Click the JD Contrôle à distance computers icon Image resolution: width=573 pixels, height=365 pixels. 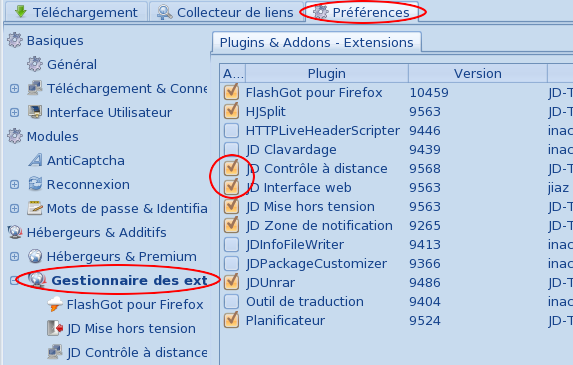pos(55,352)
